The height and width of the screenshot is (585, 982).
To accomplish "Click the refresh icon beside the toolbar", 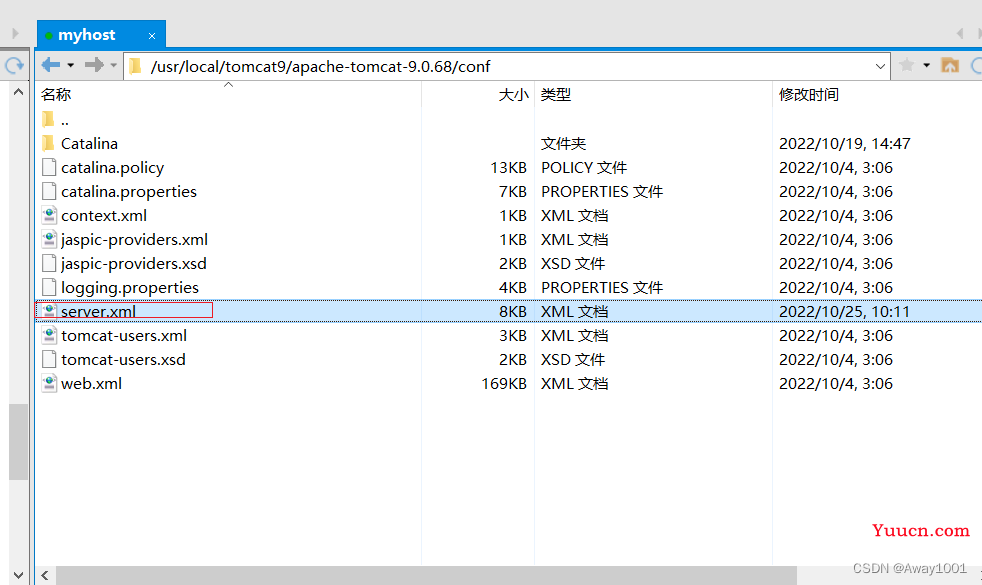I will click(x=14, y=65).
